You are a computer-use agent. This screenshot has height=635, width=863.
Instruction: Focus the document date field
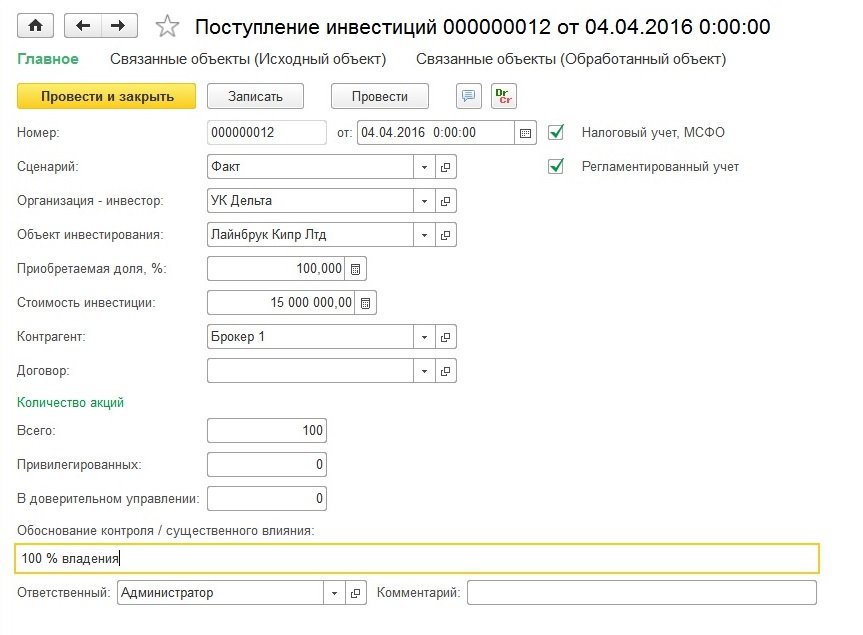[436, 133]
